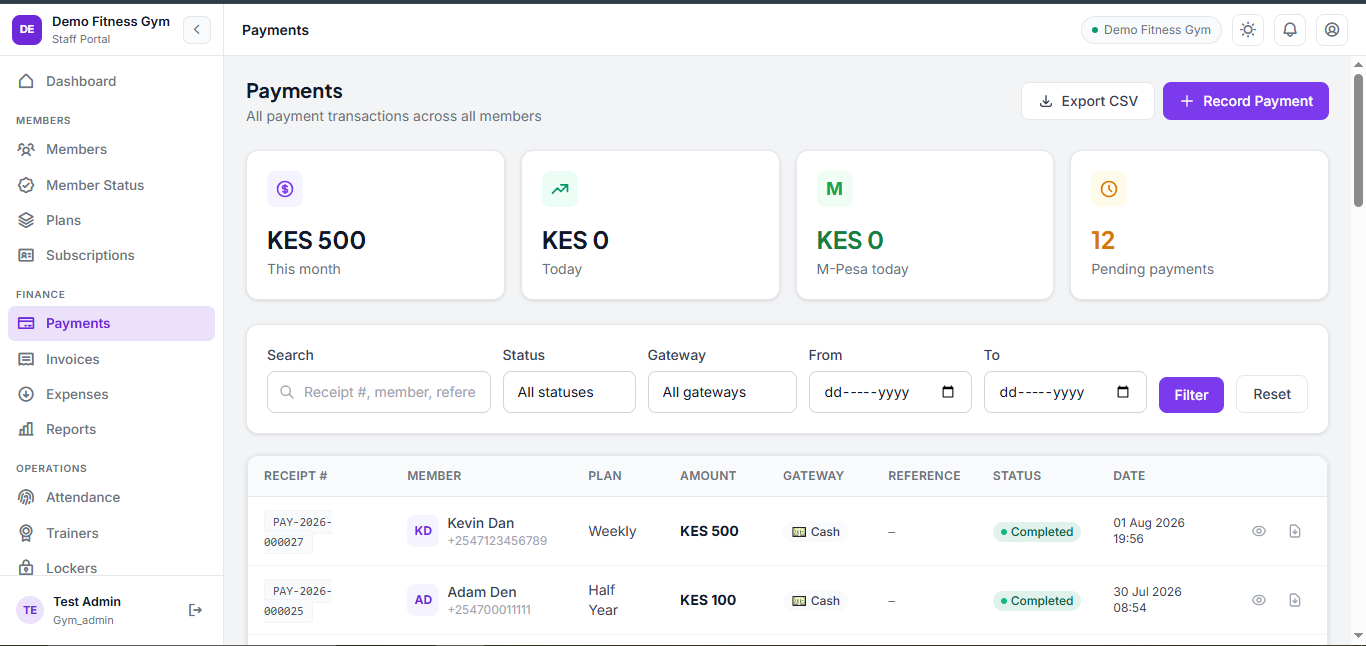Viewport: 1366px width, 646px height.
Task: Click the KD avatar for Kevin Dan
Action: coord(423,531)
